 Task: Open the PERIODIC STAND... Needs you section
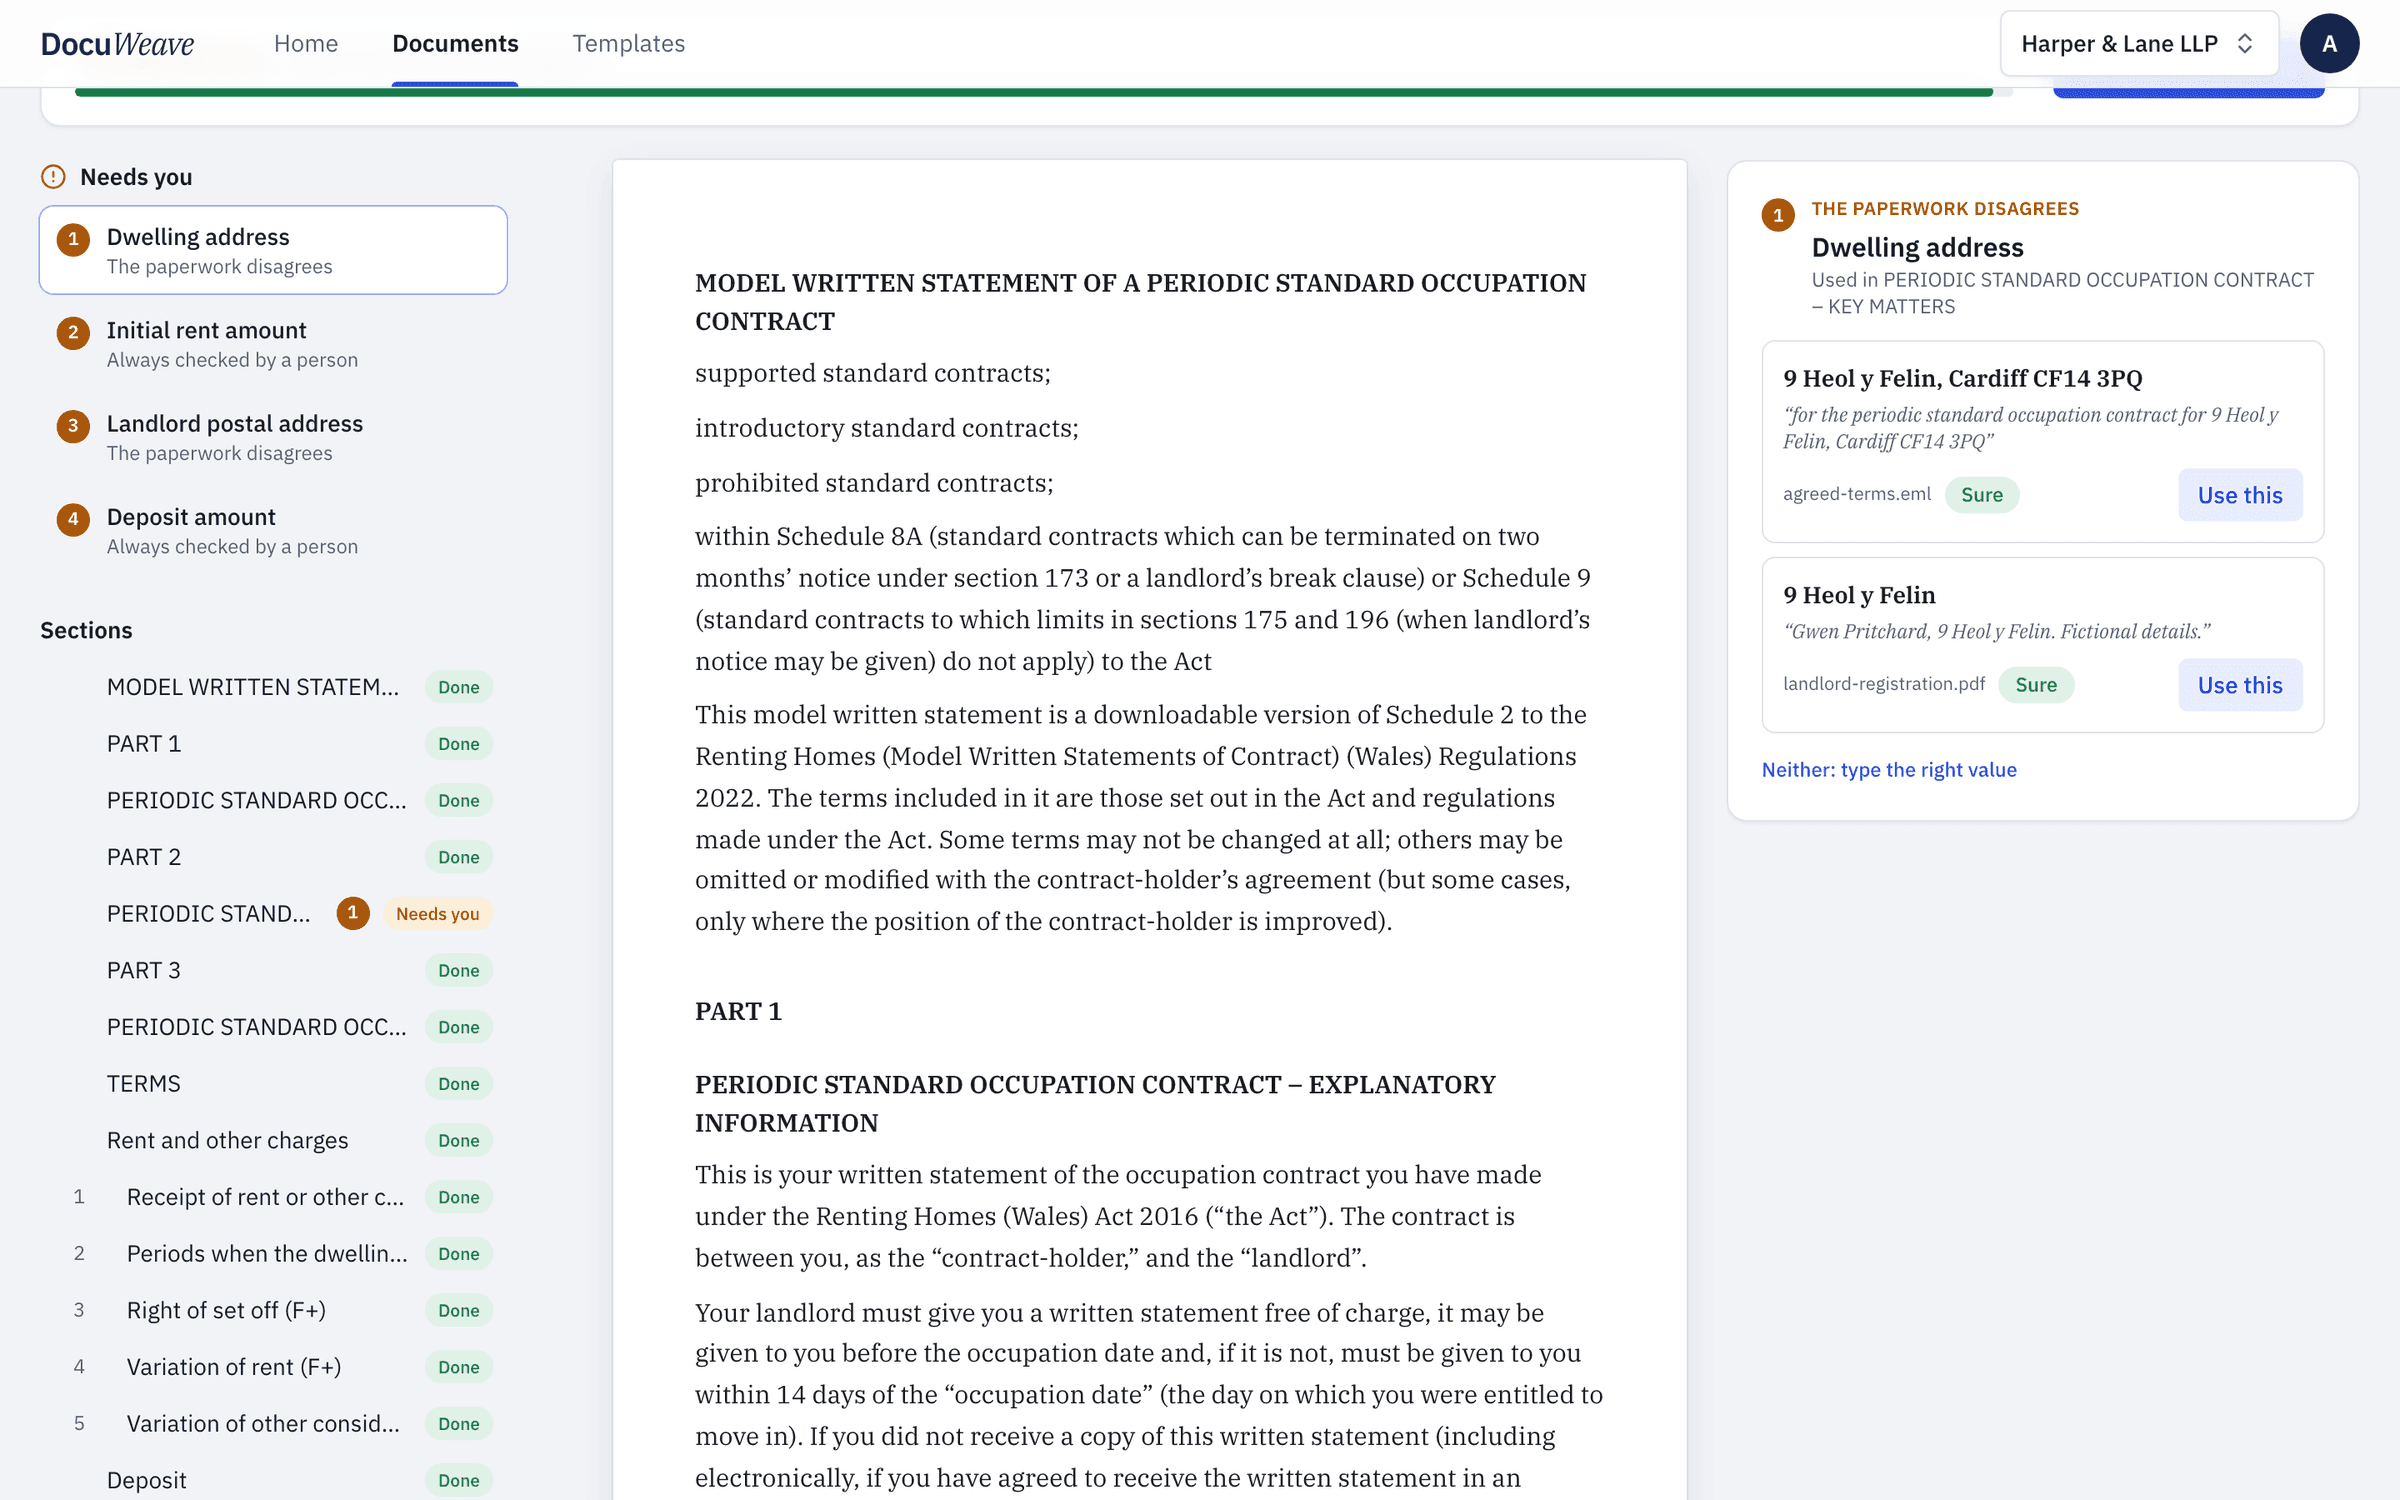pos(273,913)
